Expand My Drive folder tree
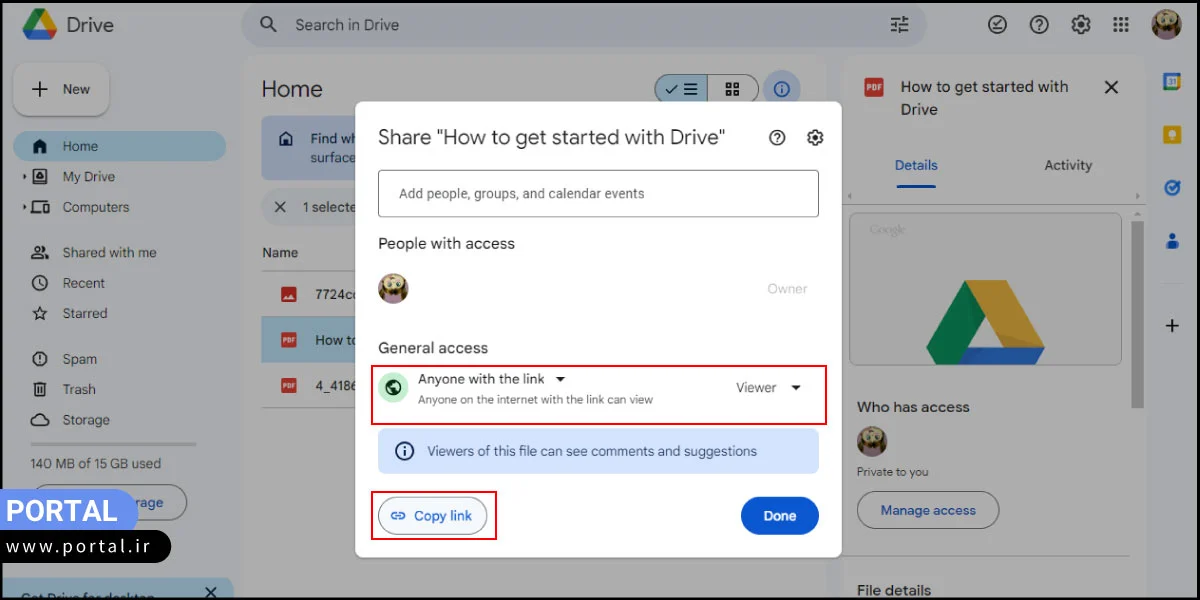This screenshot has width=1200, height=600. coord(24,177)
